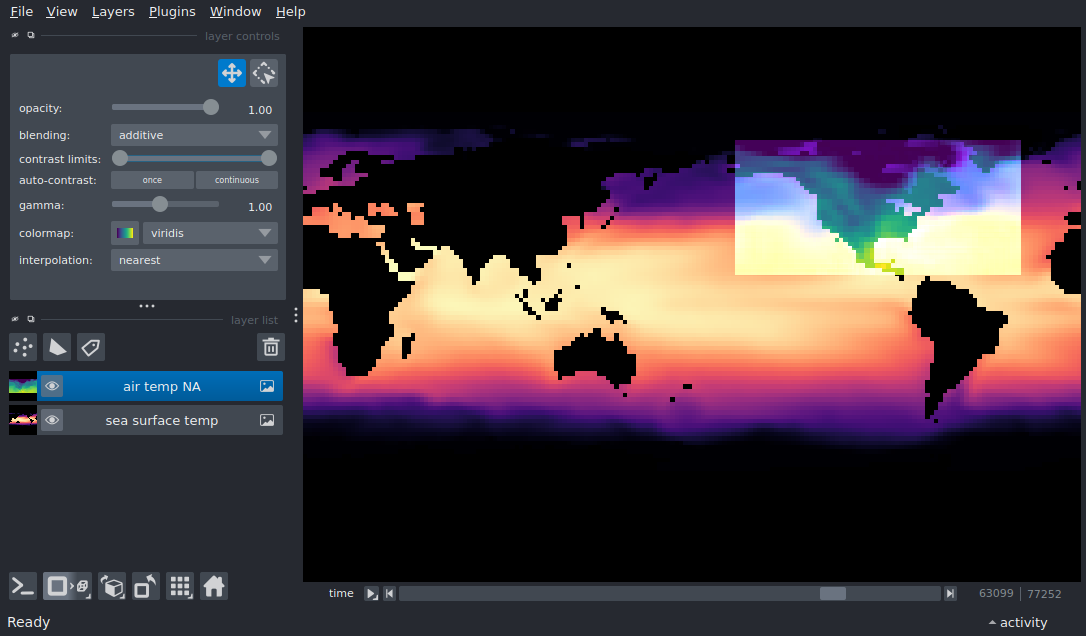Click image type icon on sea surface temp

point(267,420)
